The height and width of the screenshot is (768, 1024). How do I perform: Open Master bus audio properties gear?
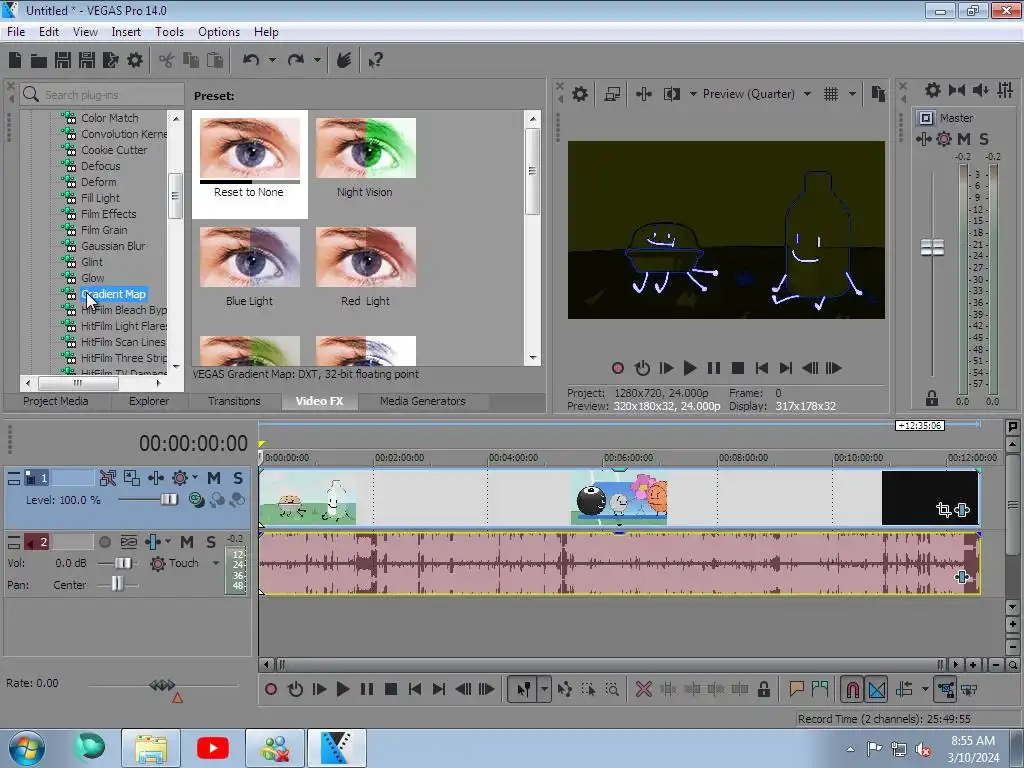[x=933, y=90]
